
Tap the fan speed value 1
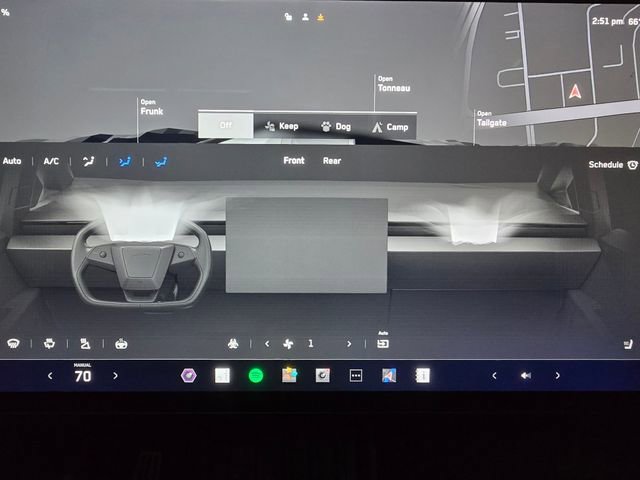pyautogui.click(x=311, y=344)
